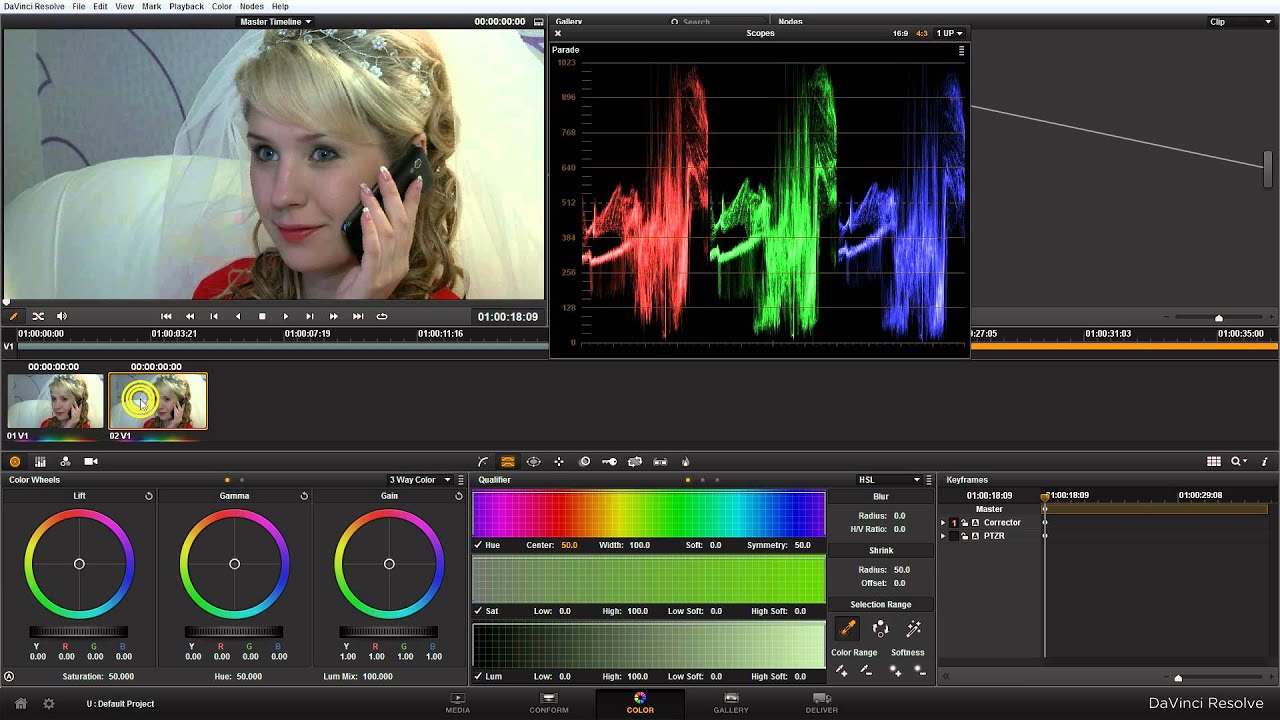Open the Primaries Bars palette icon
1280x720 pixels.
pyautogui.click(x=40, y=462)
